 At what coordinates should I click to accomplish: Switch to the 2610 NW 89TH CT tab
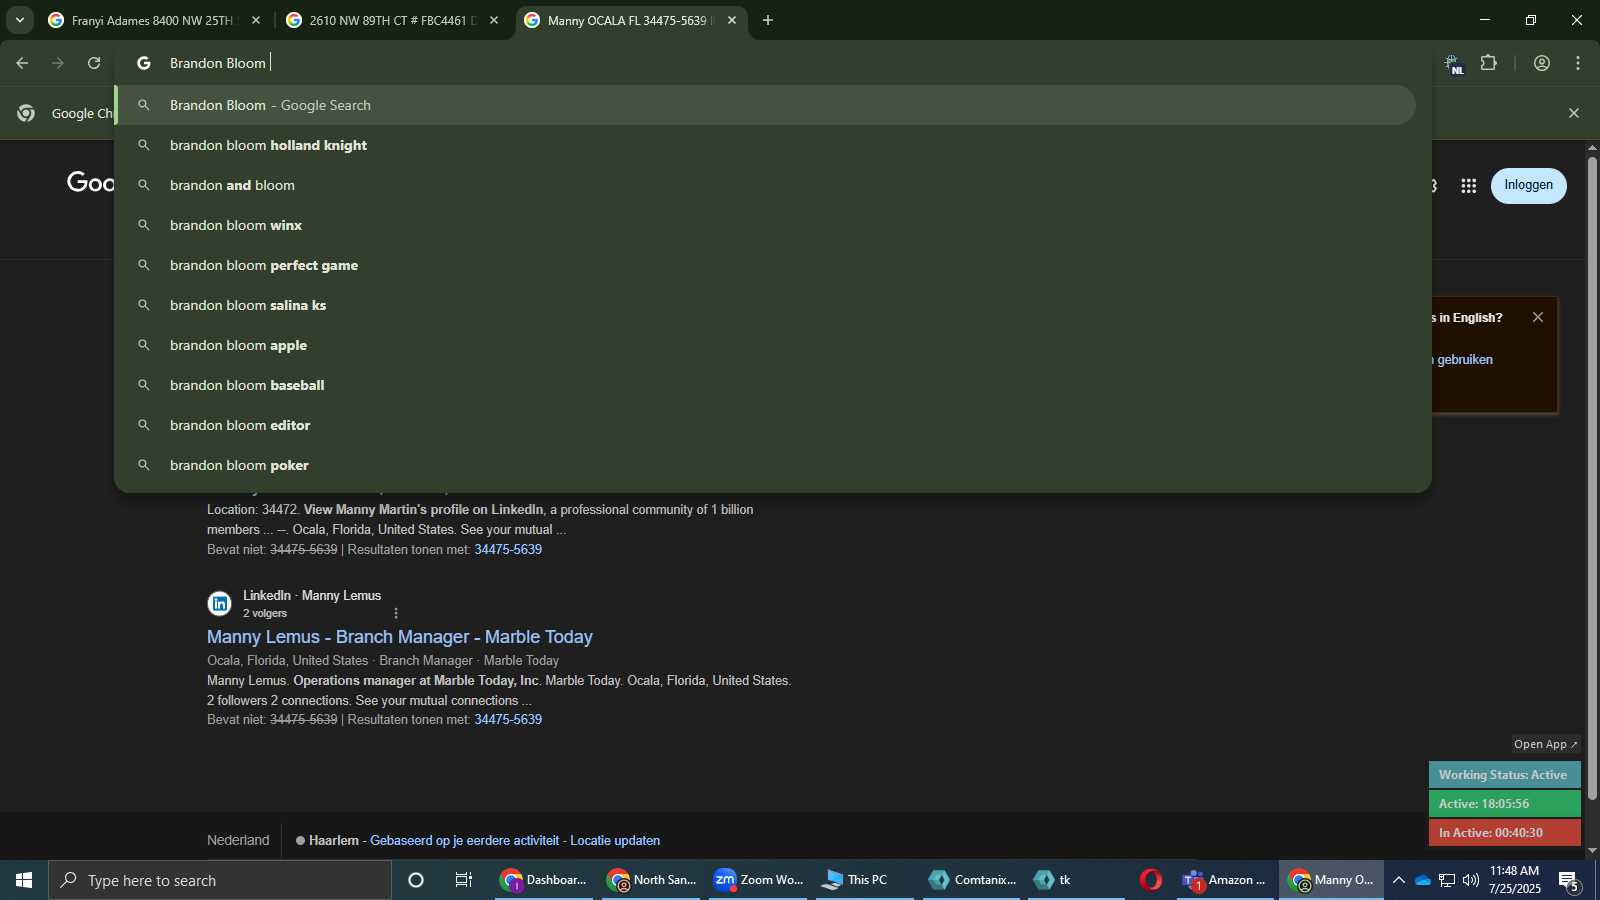coord(393,20)
